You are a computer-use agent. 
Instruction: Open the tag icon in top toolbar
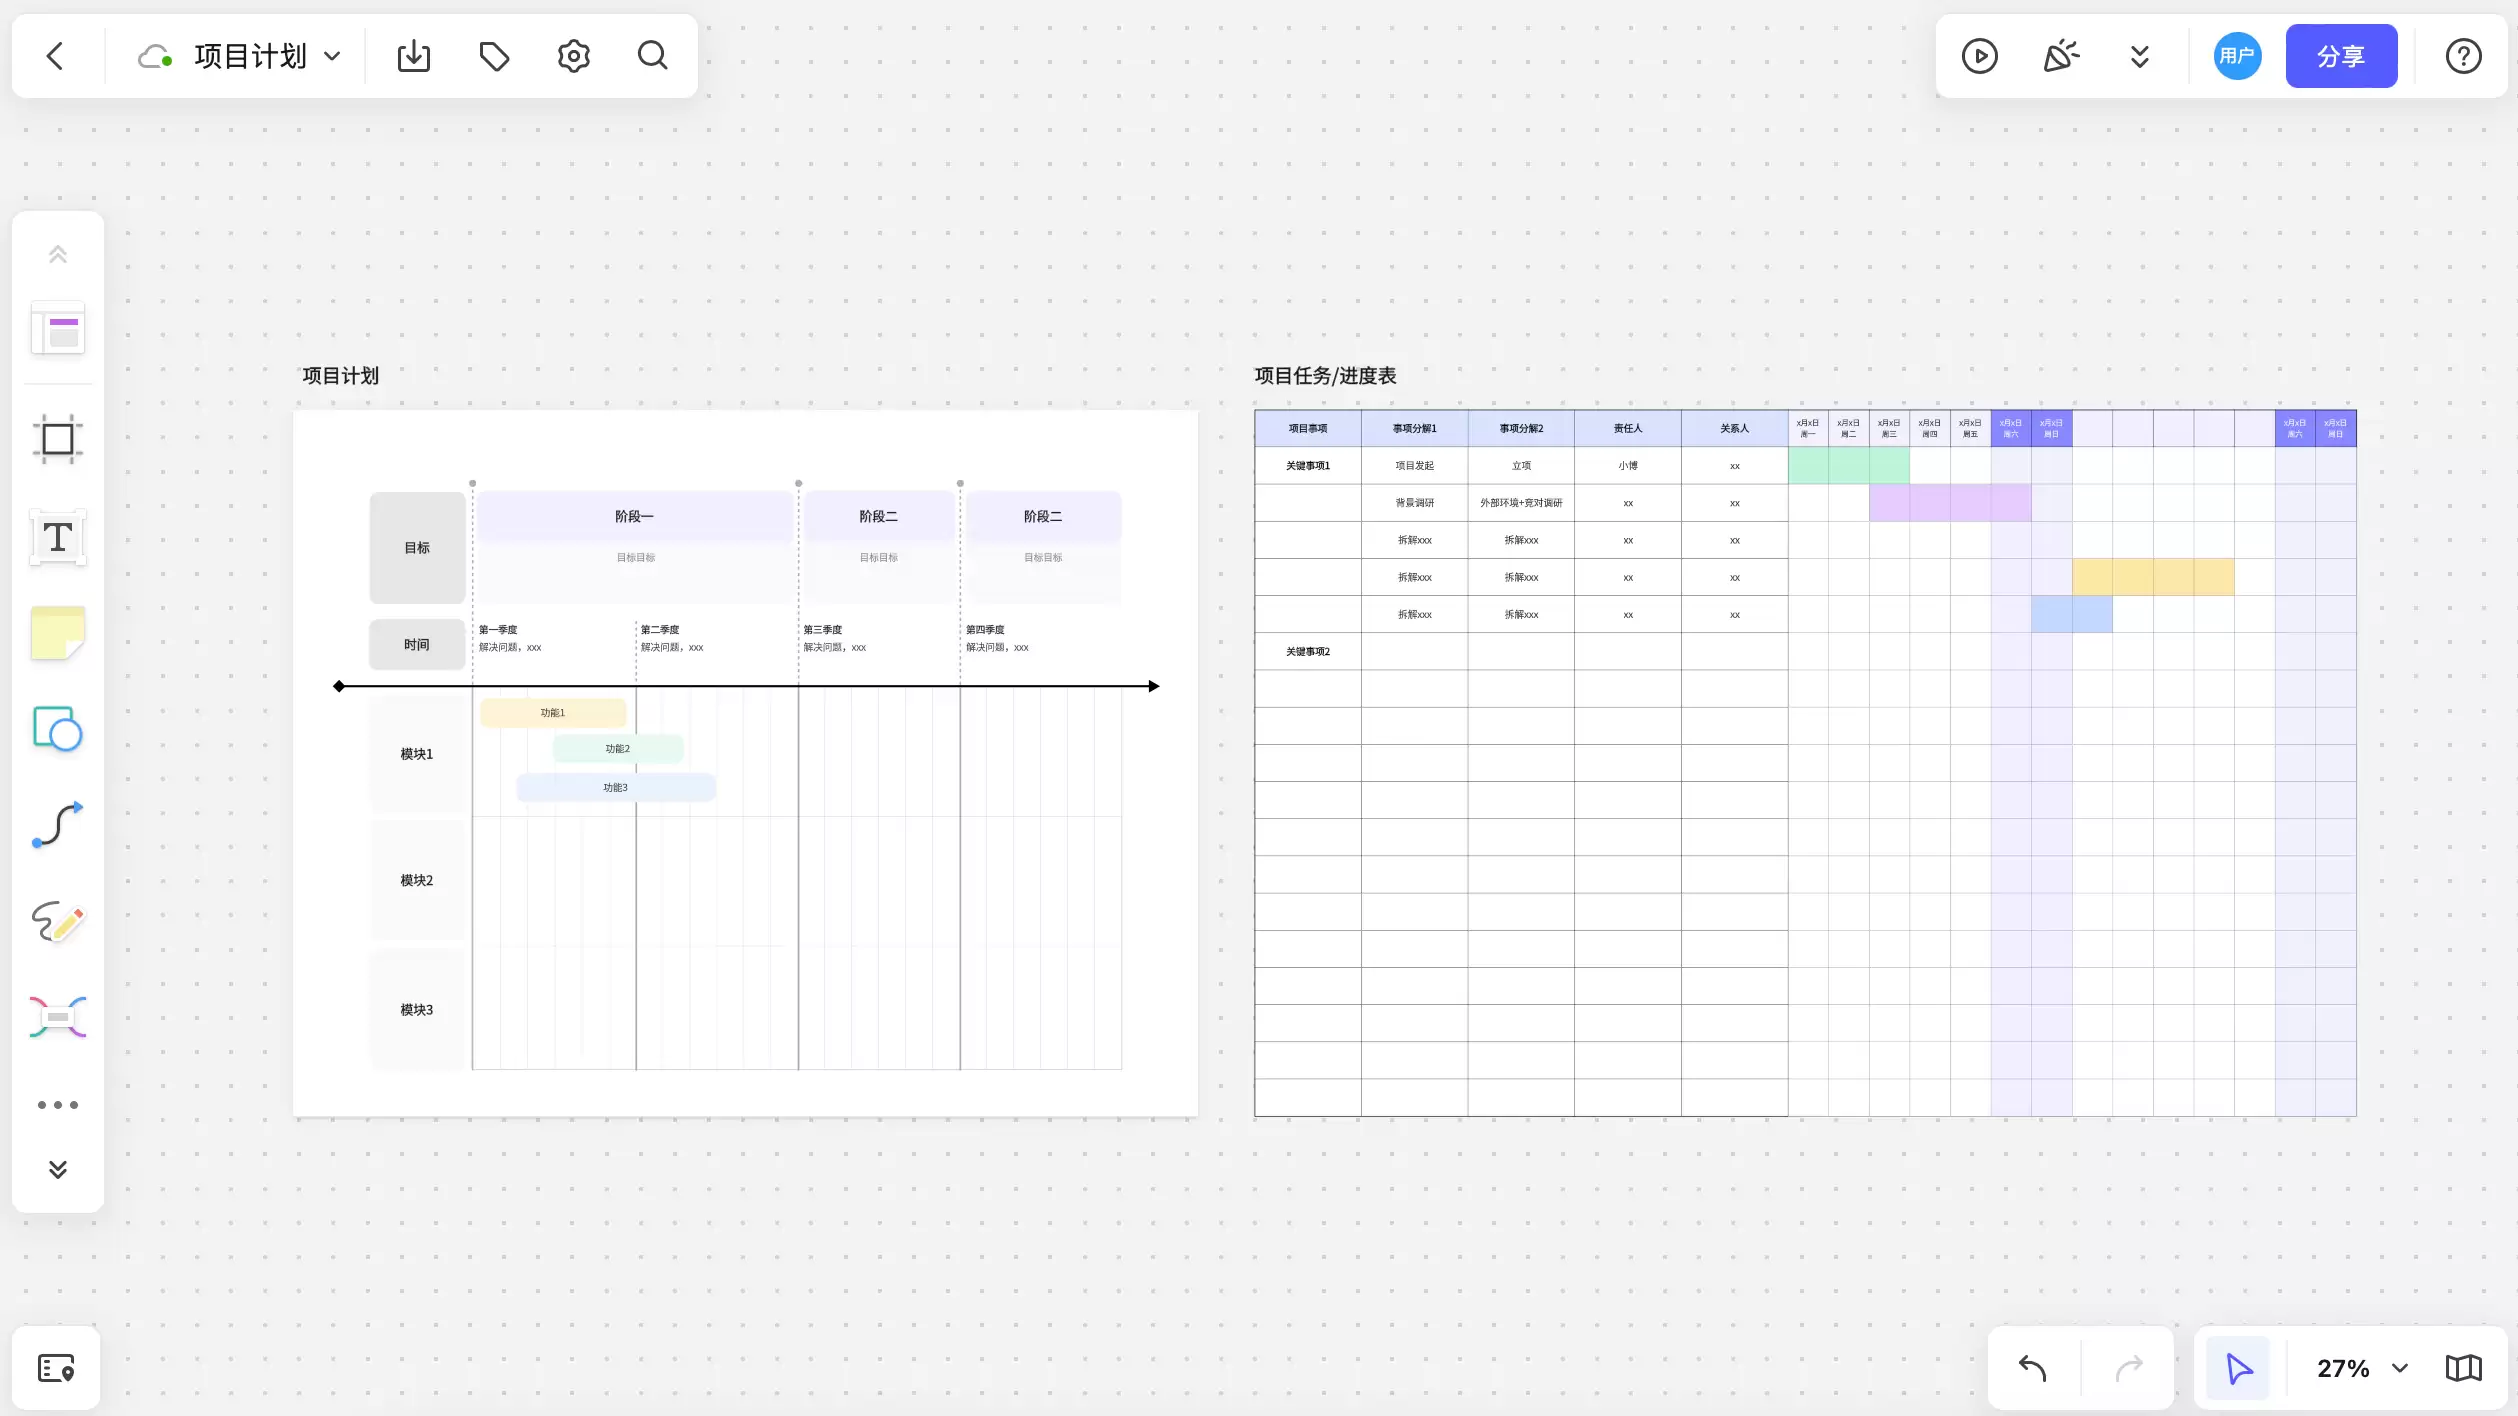494,56
